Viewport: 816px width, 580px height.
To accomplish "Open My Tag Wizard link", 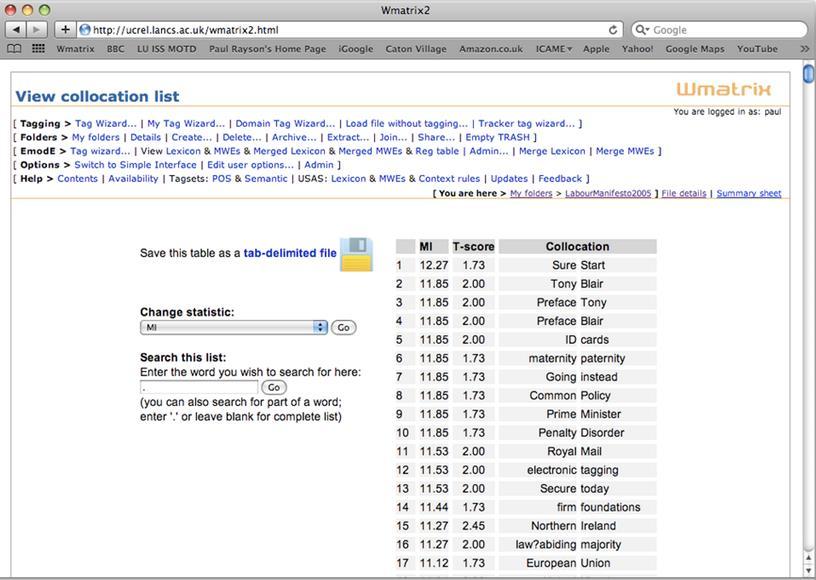I will click(x=186, y=123).
